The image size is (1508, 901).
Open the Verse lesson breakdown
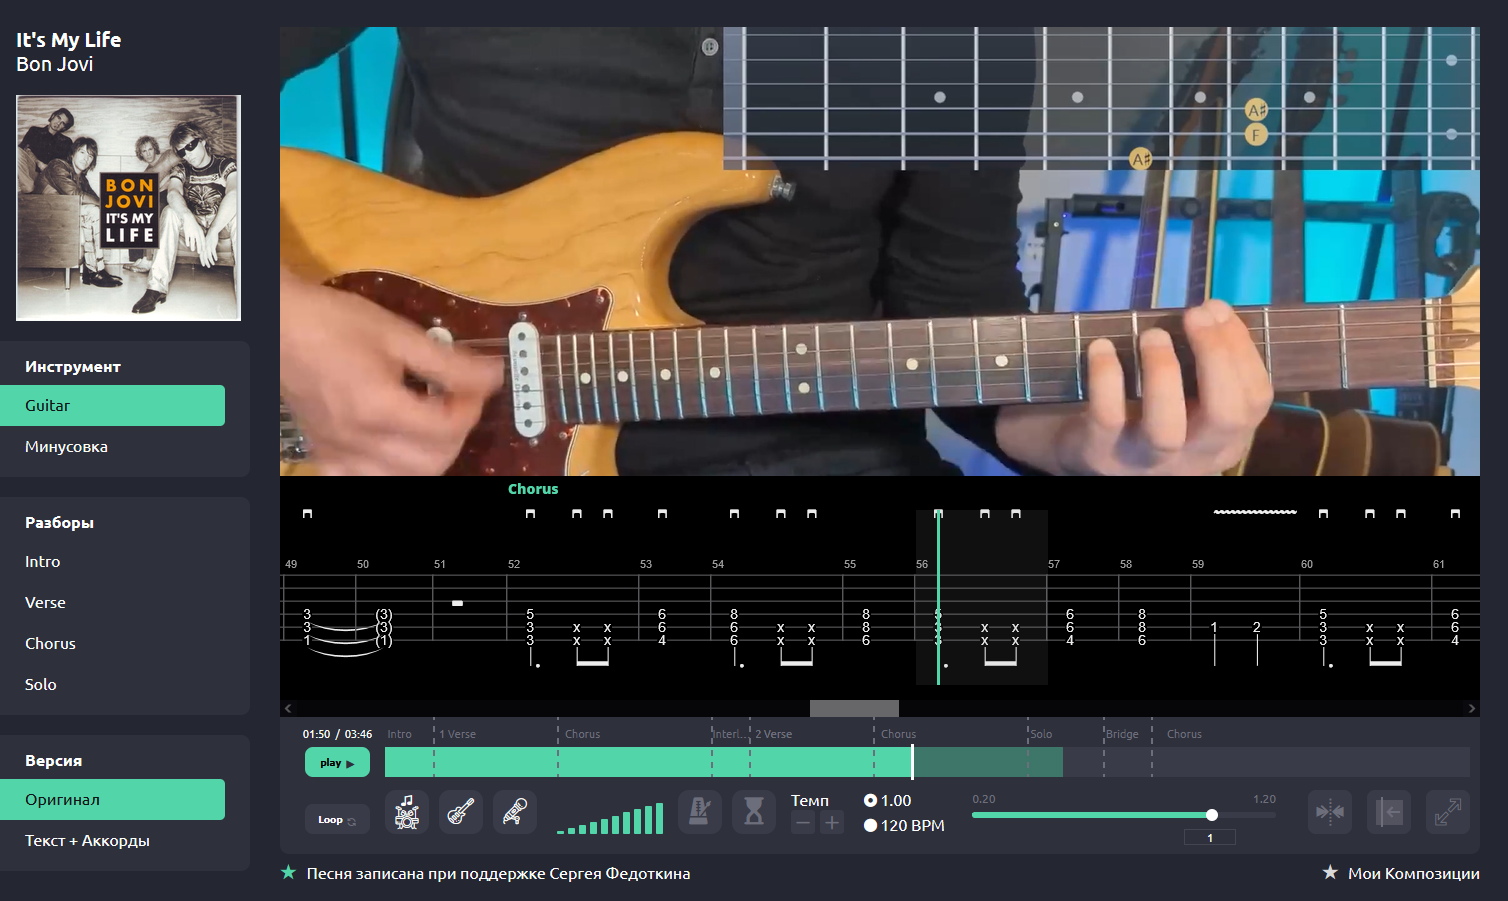coord(45,603)
